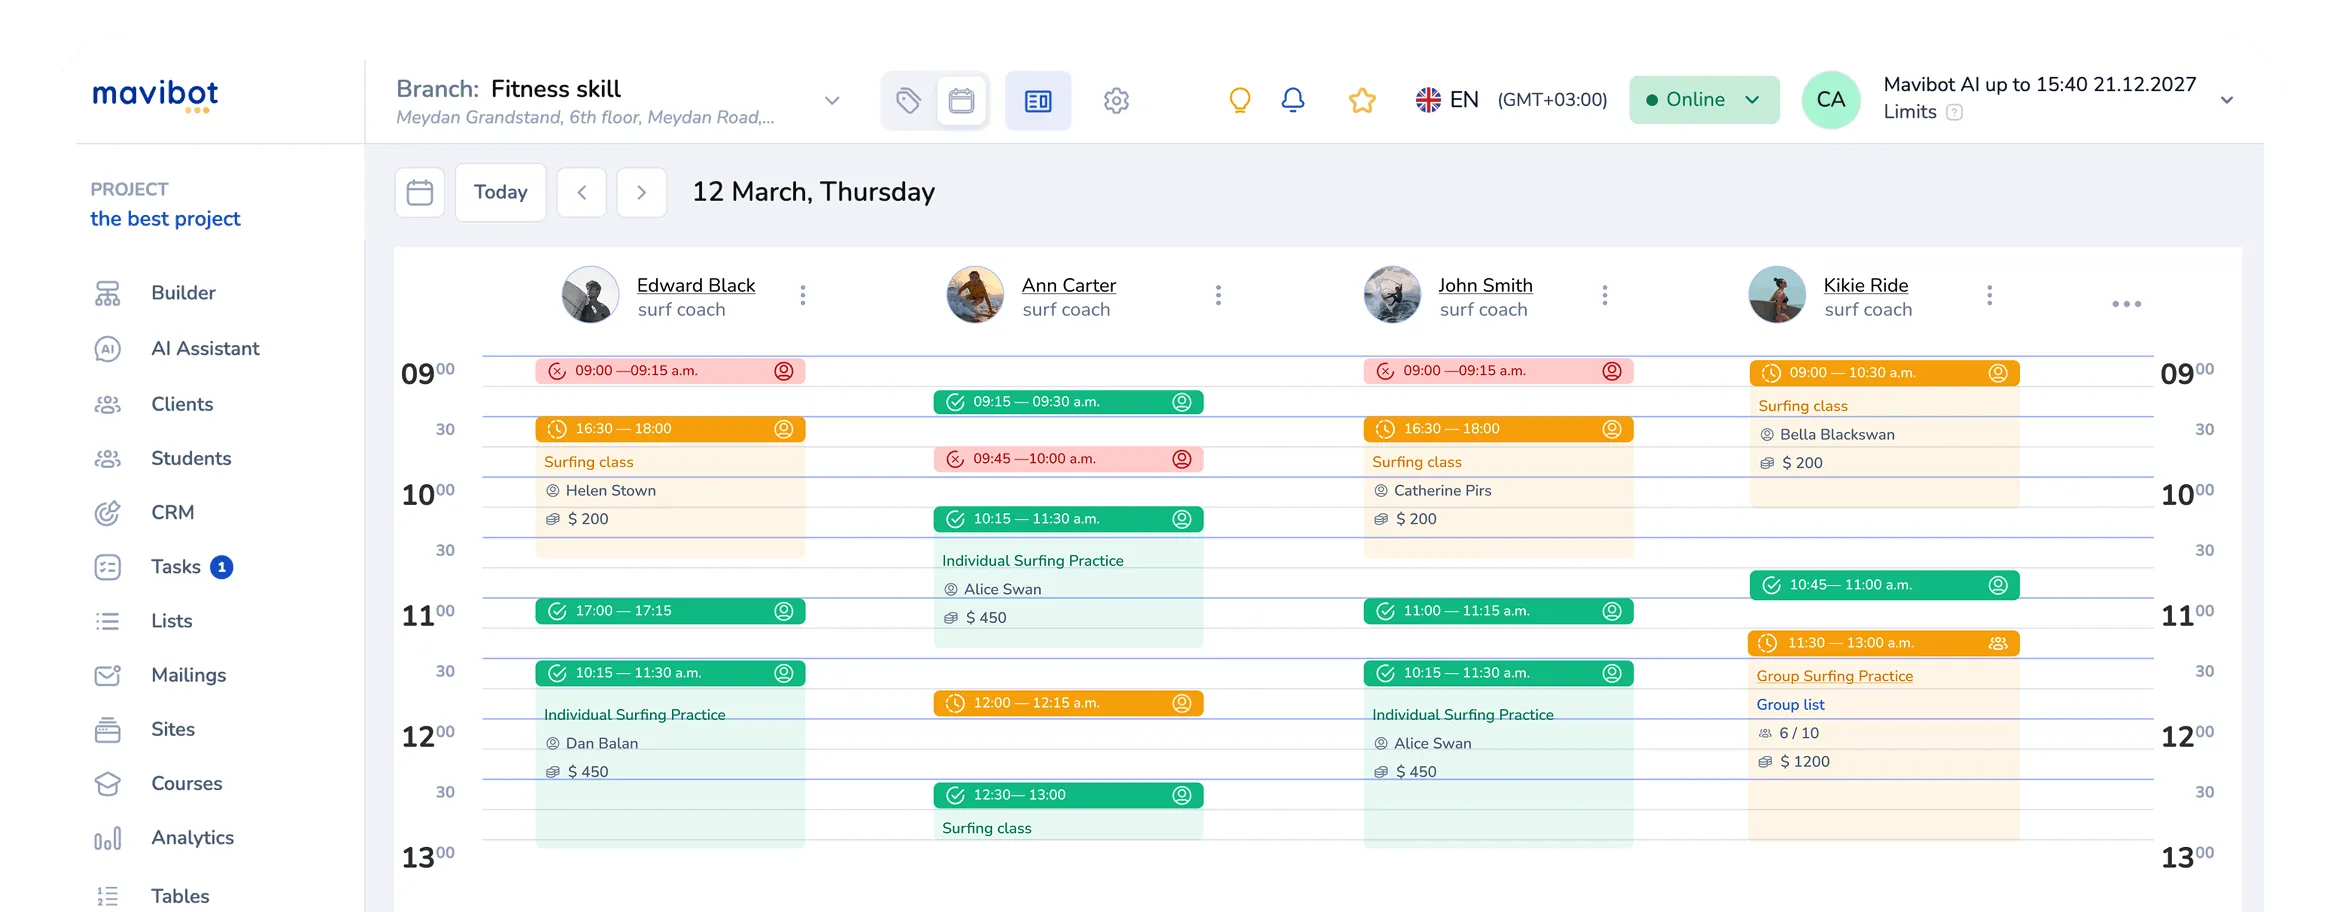This screenshot has height=912, width=2340.
Task: Open Edward Black options menu dots
Action: point(803,295)
